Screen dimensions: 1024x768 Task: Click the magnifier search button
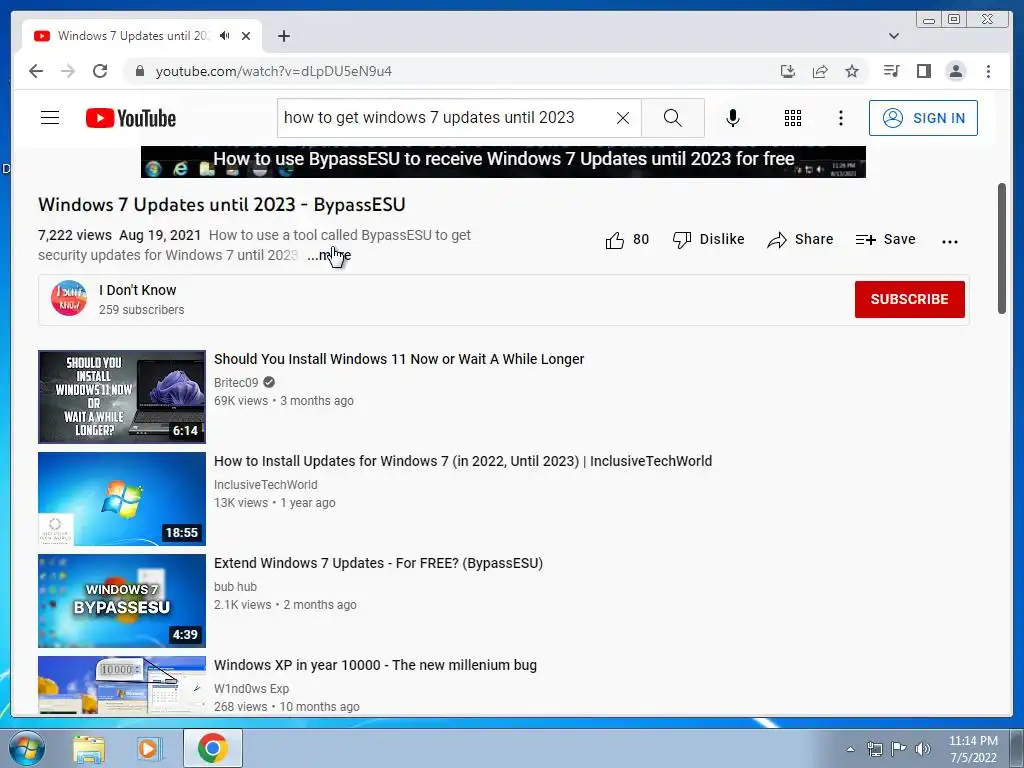673,118
